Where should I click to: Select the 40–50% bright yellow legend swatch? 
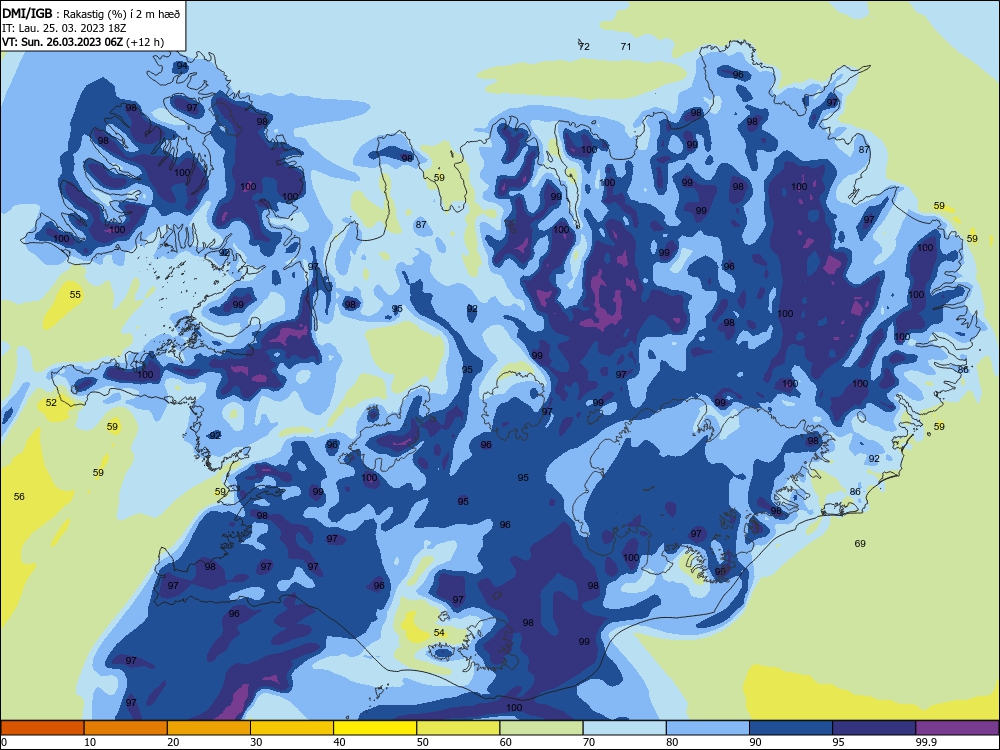click(x=375, y=728)
